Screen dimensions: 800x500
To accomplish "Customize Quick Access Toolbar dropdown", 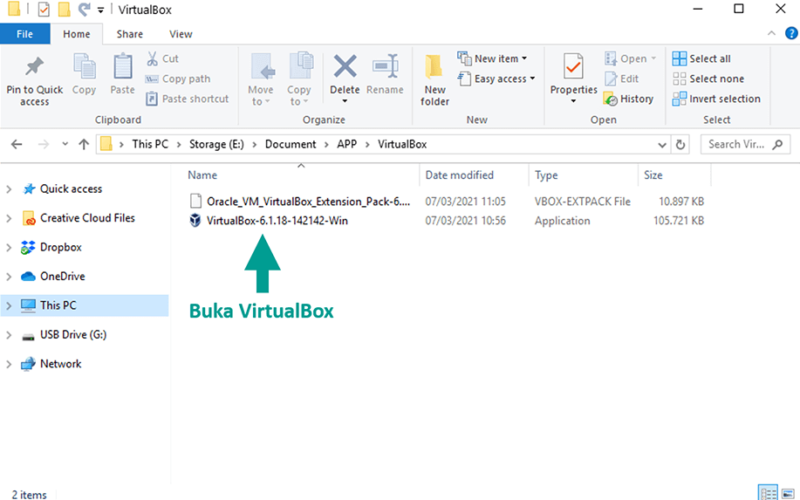I will coord(101,10).
